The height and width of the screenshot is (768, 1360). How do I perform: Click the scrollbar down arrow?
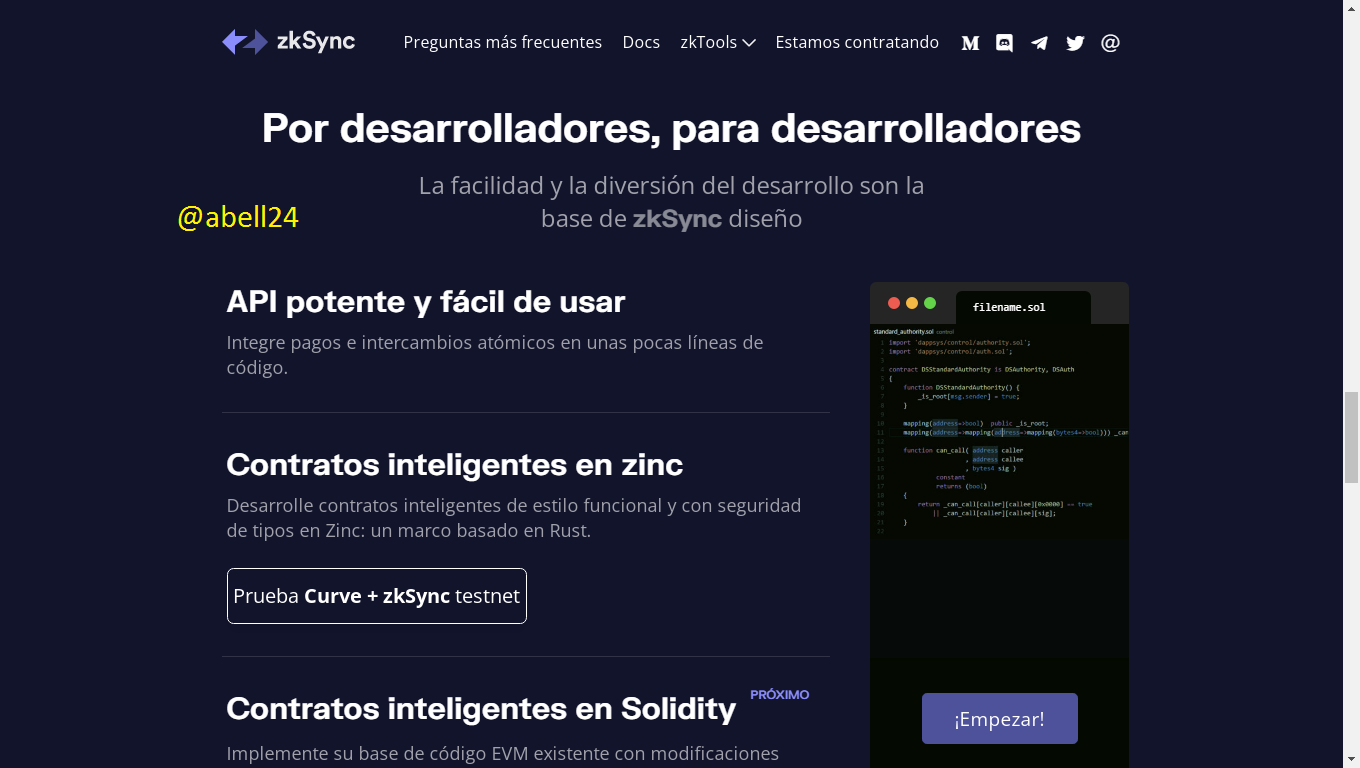pyautogui.click(x=1351, y=759)
